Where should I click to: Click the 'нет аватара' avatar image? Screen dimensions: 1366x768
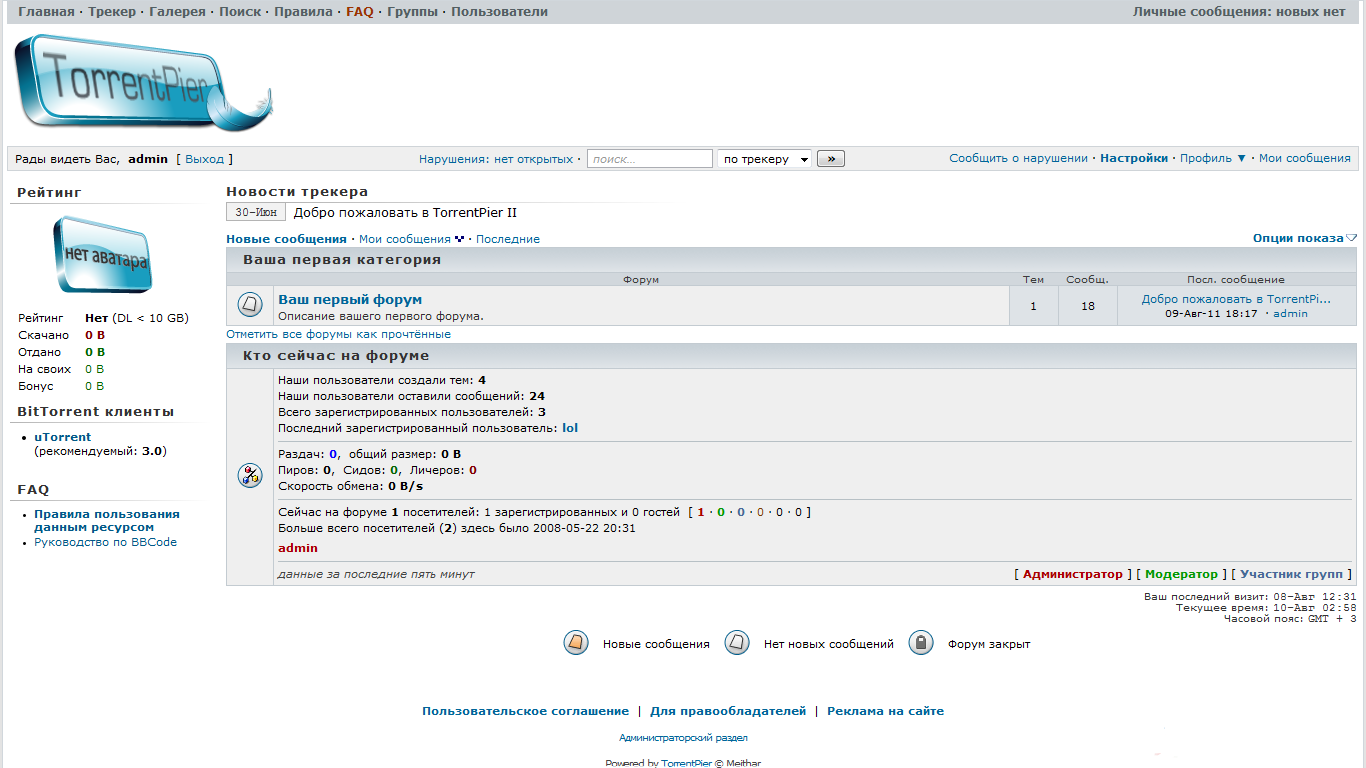point(102,256)
